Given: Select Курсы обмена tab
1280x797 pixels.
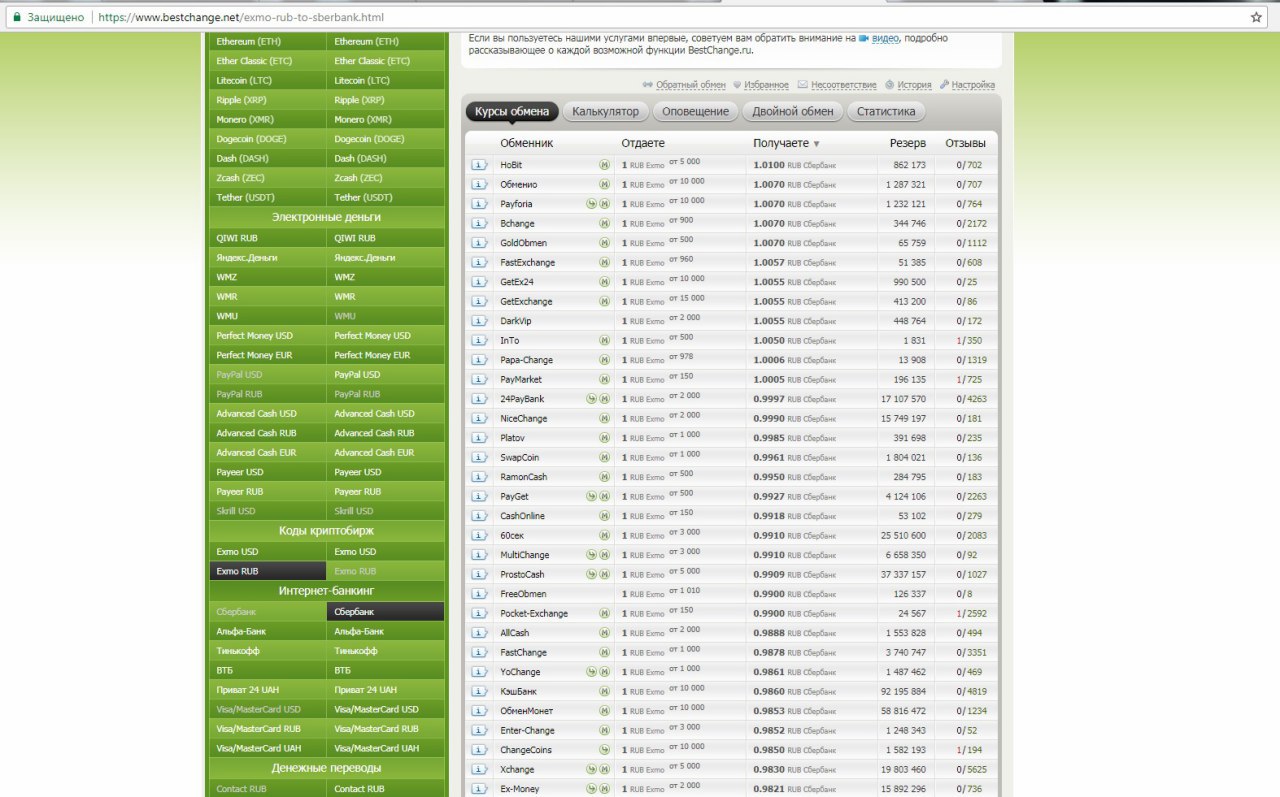Looking at the screenshot, I should click(x=512, y=111).
